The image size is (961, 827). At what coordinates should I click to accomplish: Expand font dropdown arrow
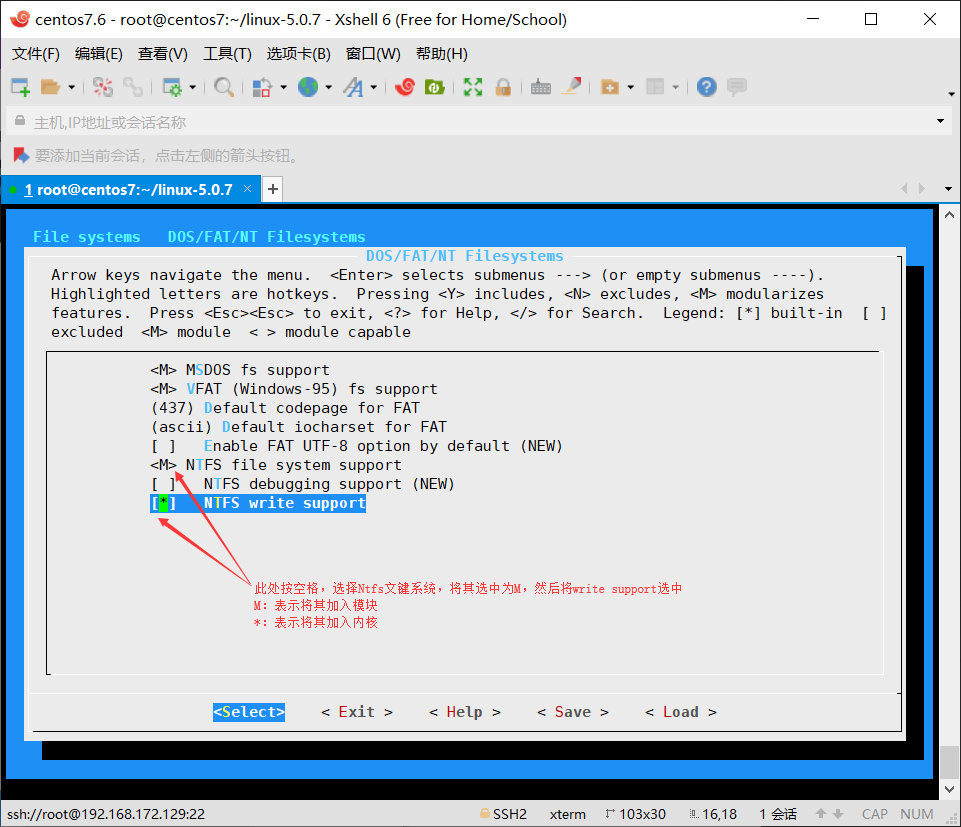tap(373, 87)
